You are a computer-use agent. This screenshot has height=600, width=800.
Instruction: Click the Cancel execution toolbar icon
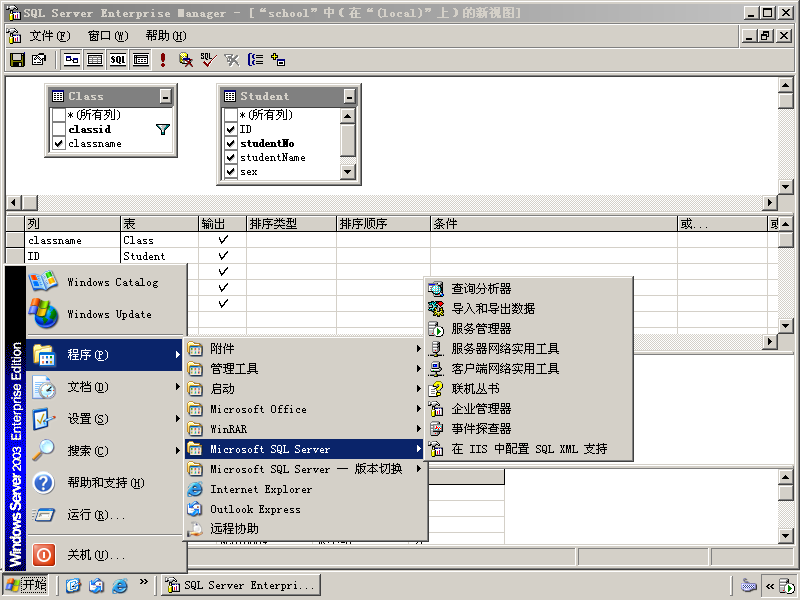186,60
